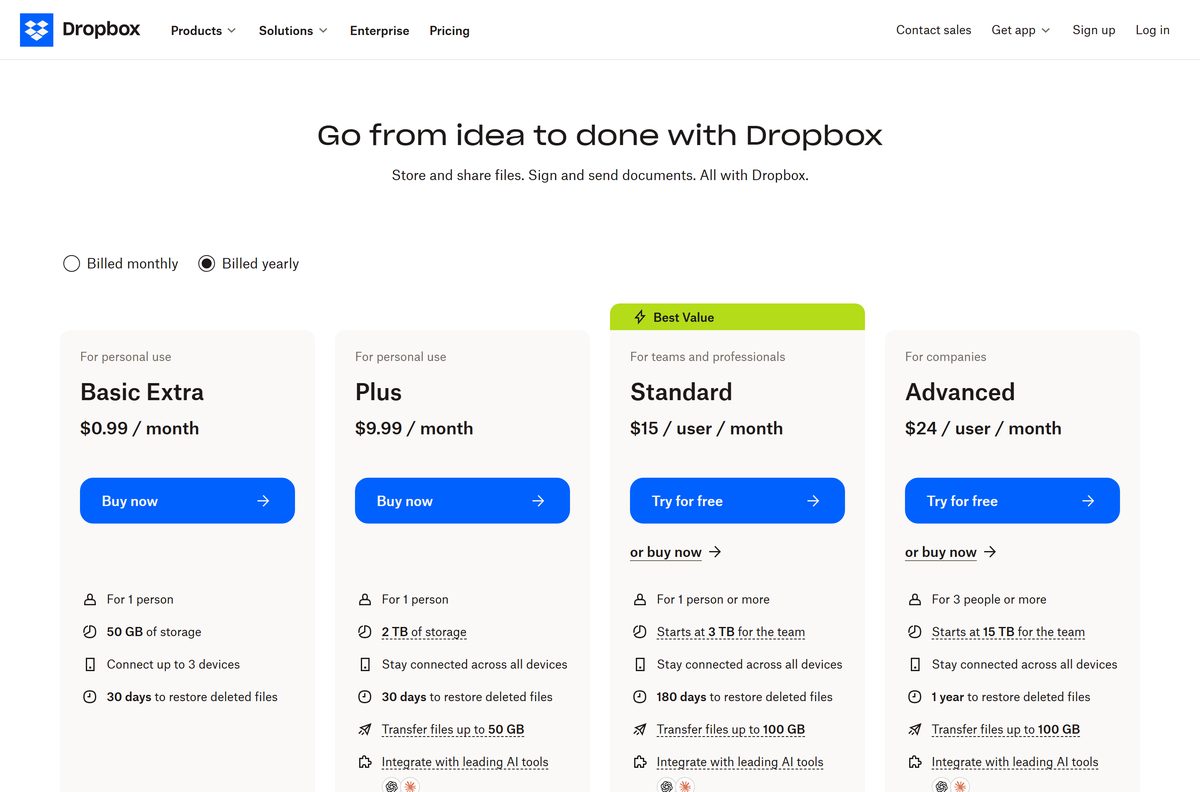
Task: Click '2 TB of storage' underlined text in Plus
Action: point(424,632)
